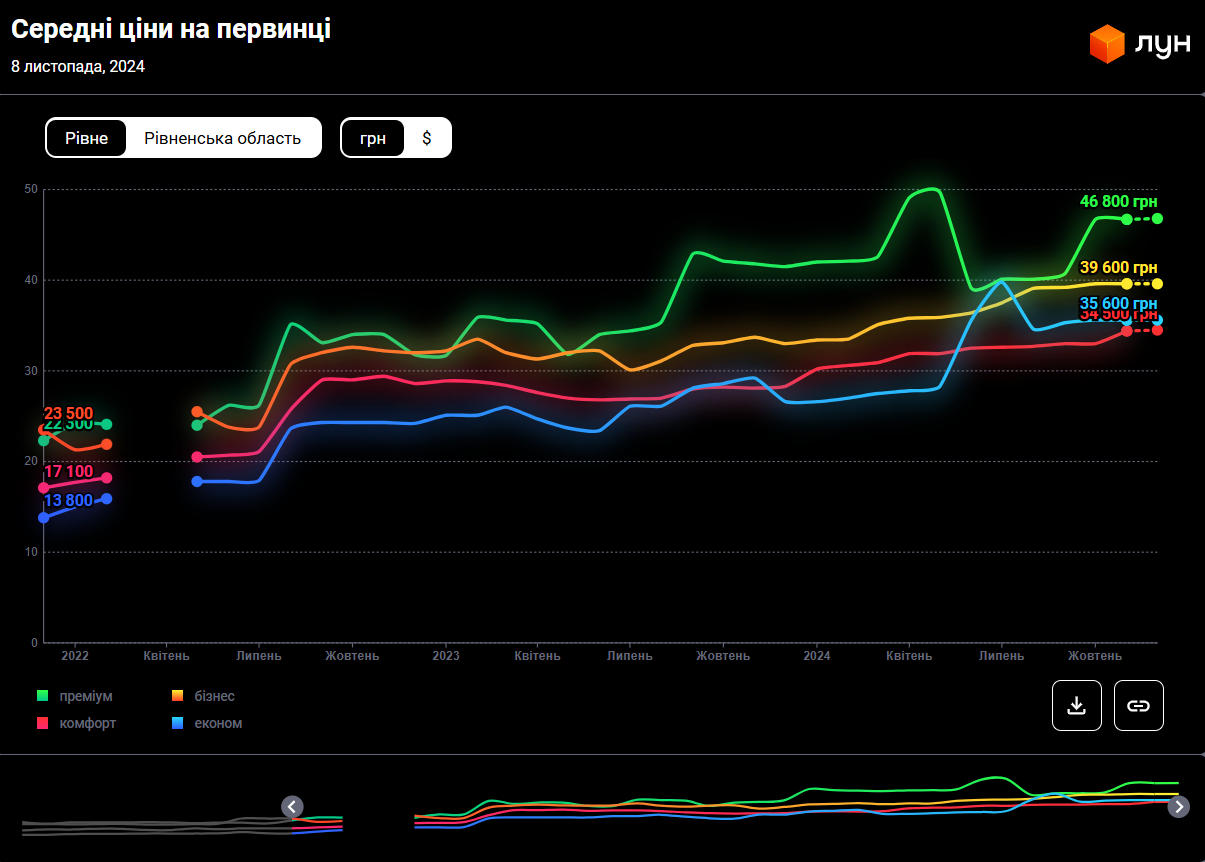Image resolution: width=1205 pixels, height=862 pixels.
Task: Click the 39 600 грн бізнес endpoint label
Action: (x=1118, y=267)
